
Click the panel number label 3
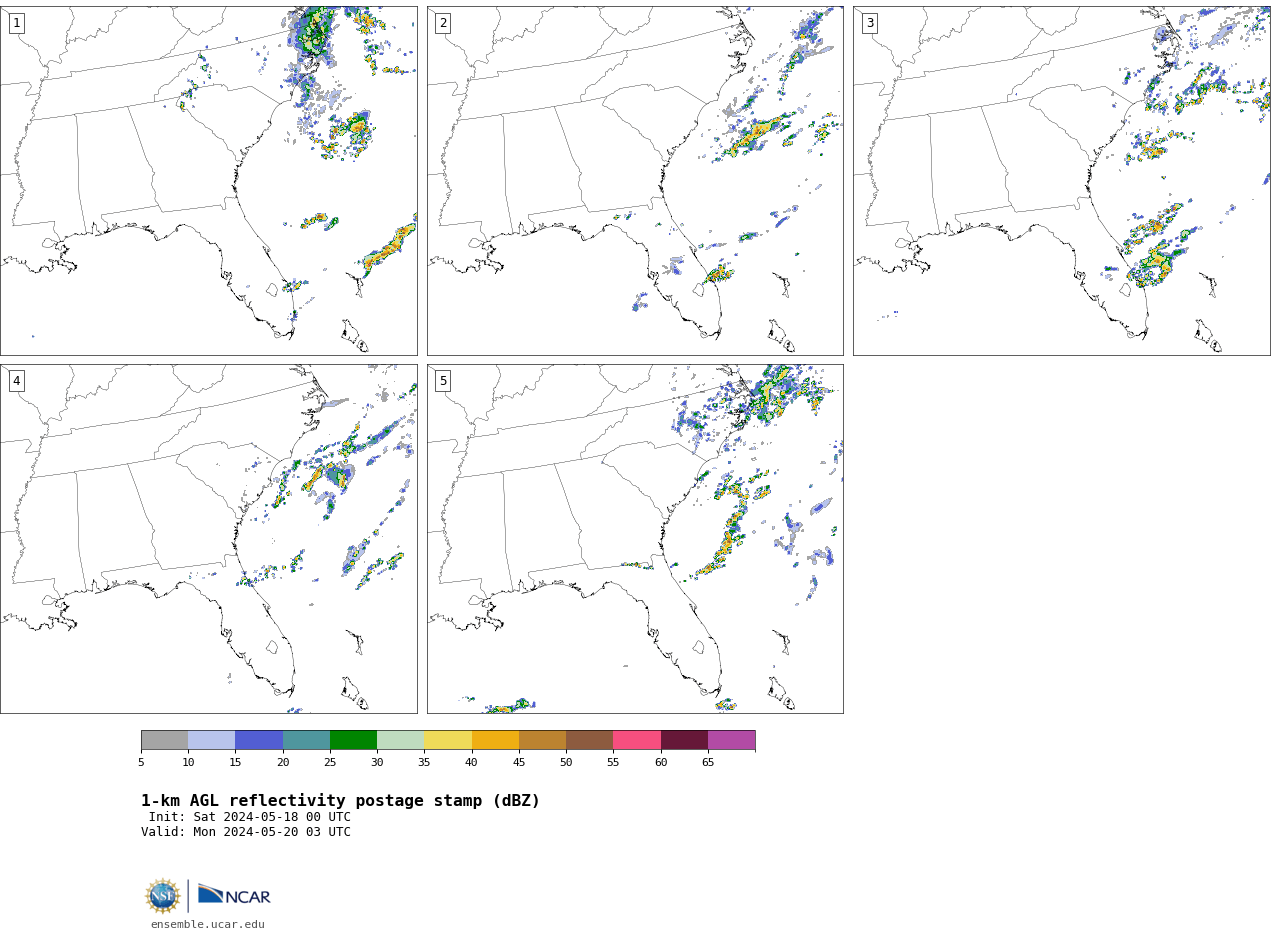pyautogui.click(x=869, y=23)
